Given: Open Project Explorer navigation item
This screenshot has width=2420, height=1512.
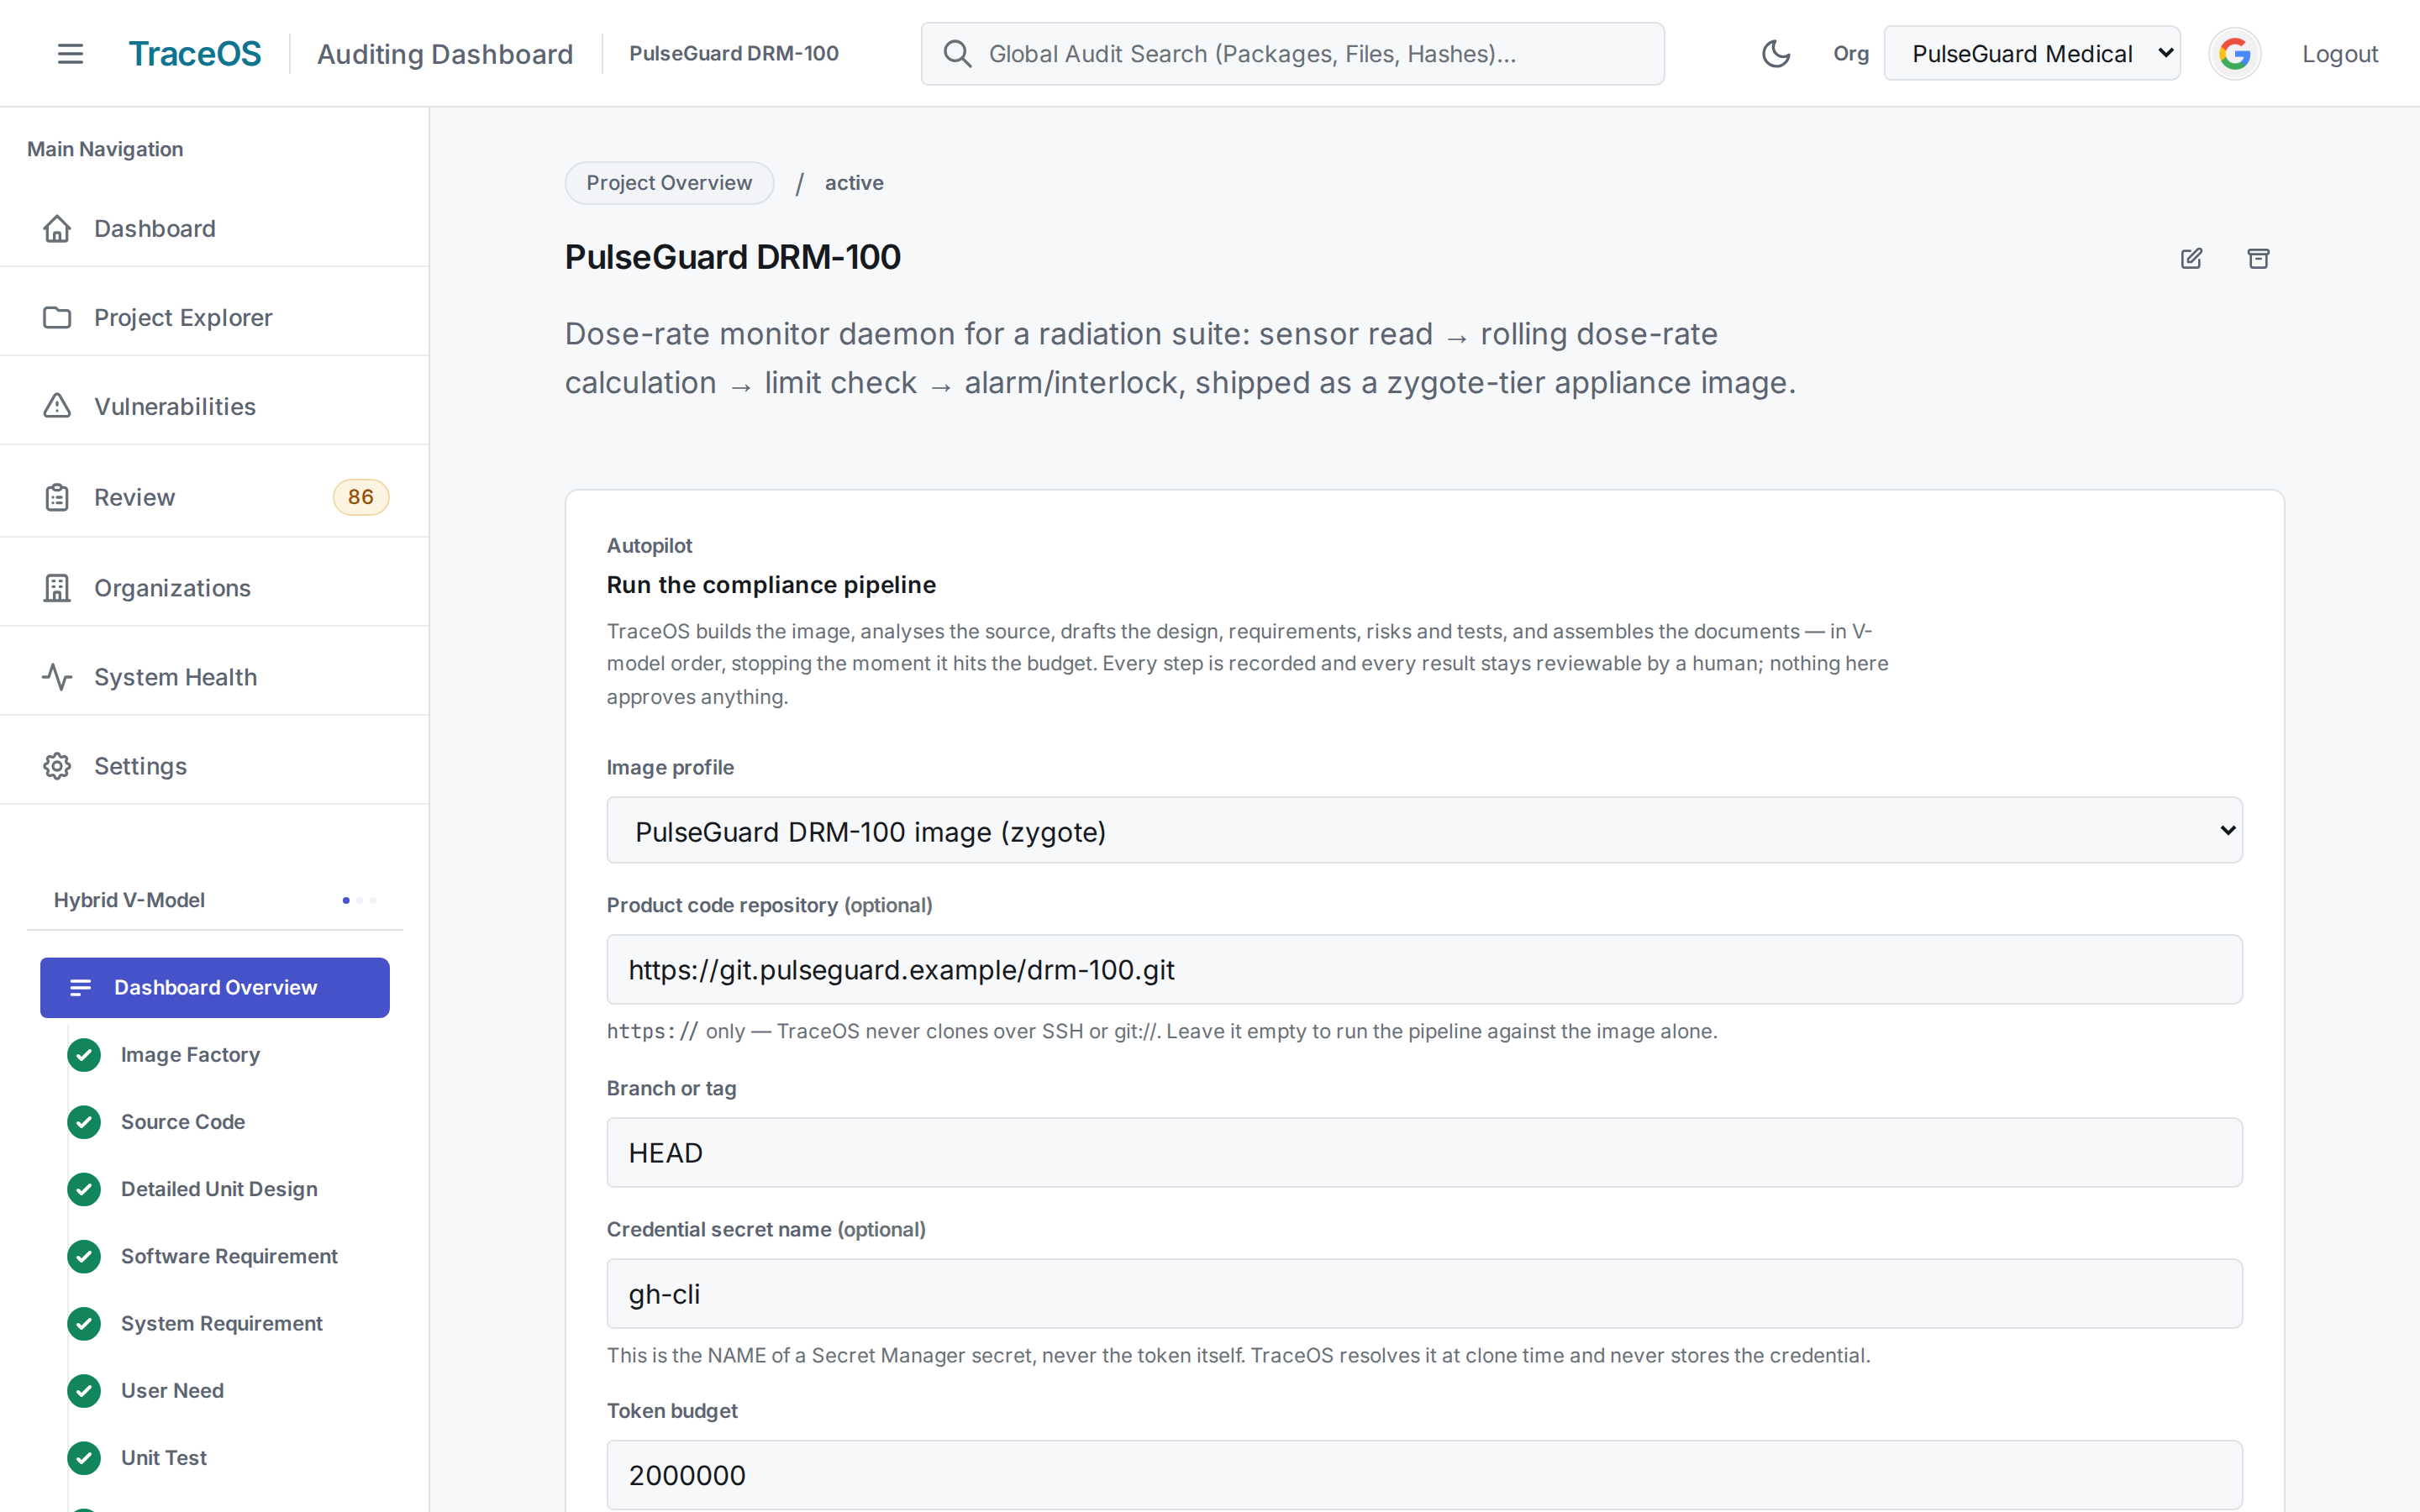Looking at the screenshot, I should [214, 318].
